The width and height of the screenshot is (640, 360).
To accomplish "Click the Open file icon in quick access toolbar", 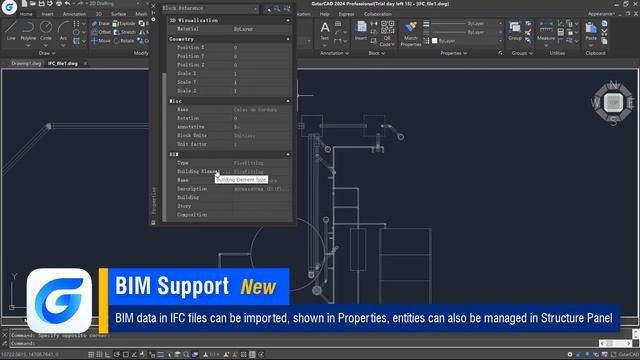I will pos(33,4).
